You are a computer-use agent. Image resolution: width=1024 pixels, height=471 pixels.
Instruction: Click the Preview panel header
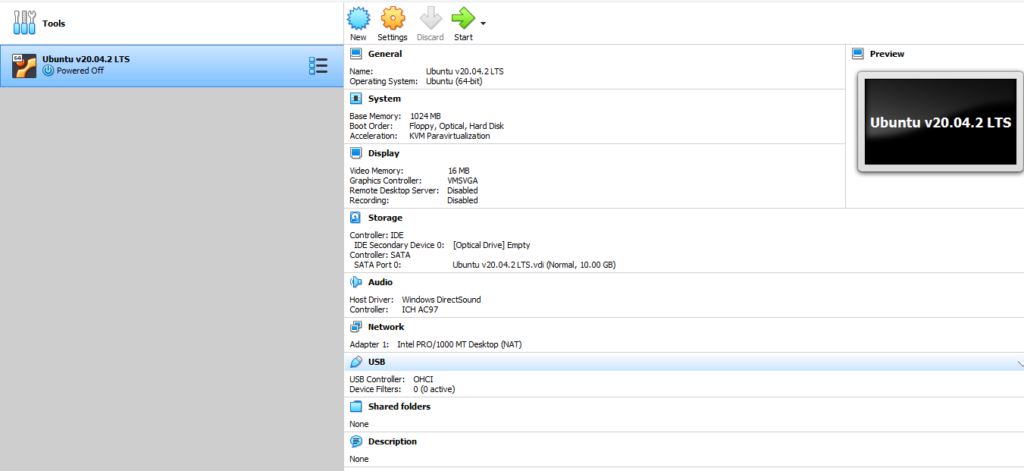point(886,54)
